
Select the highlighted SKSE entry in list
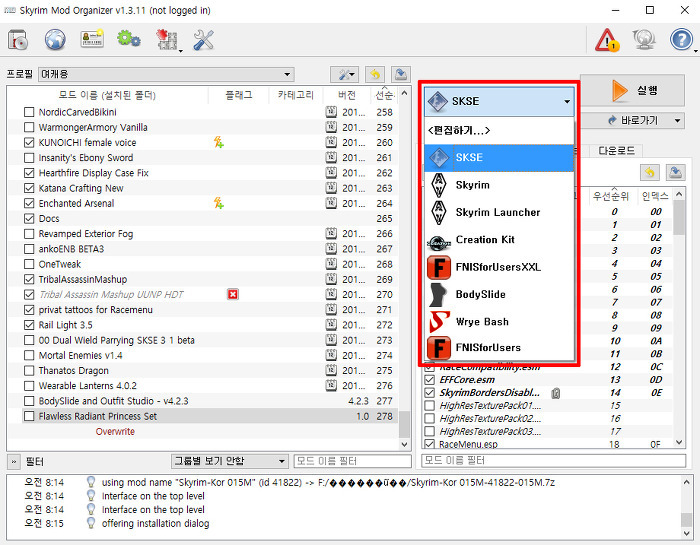(x=499, y=158)
